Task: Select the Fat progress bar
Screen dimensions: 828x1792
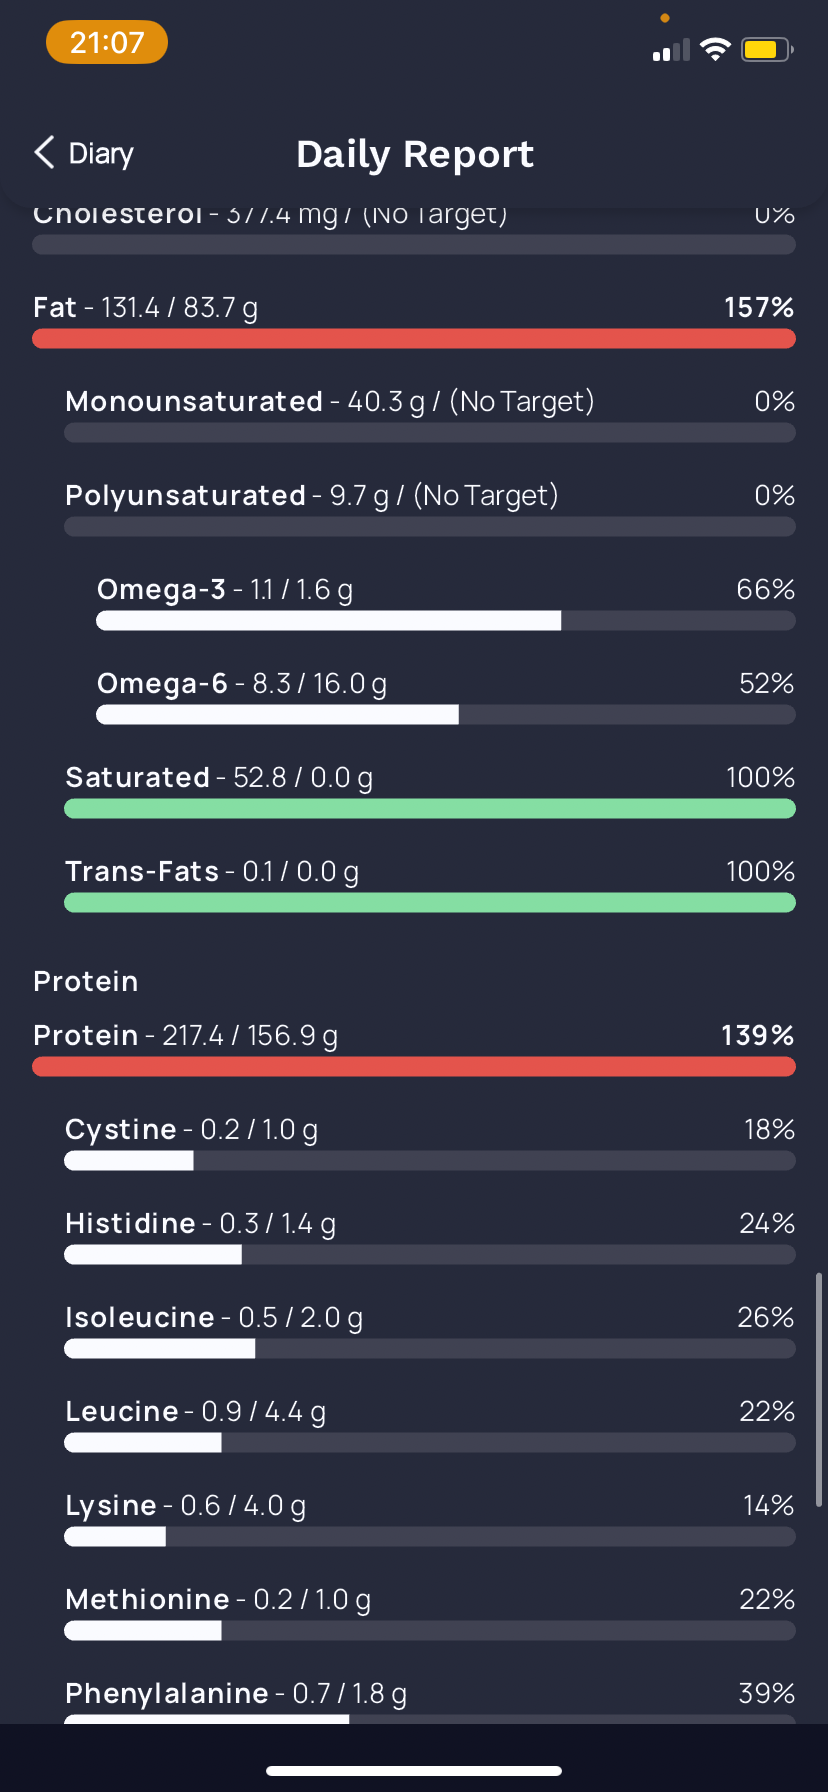Action: [x=414, y=339]
